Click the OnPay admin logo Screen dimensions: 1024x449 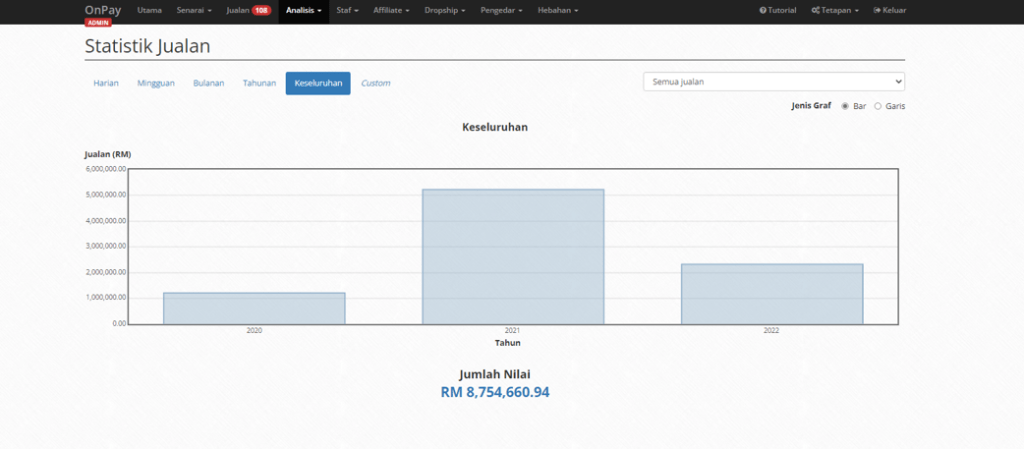[102, 12]
